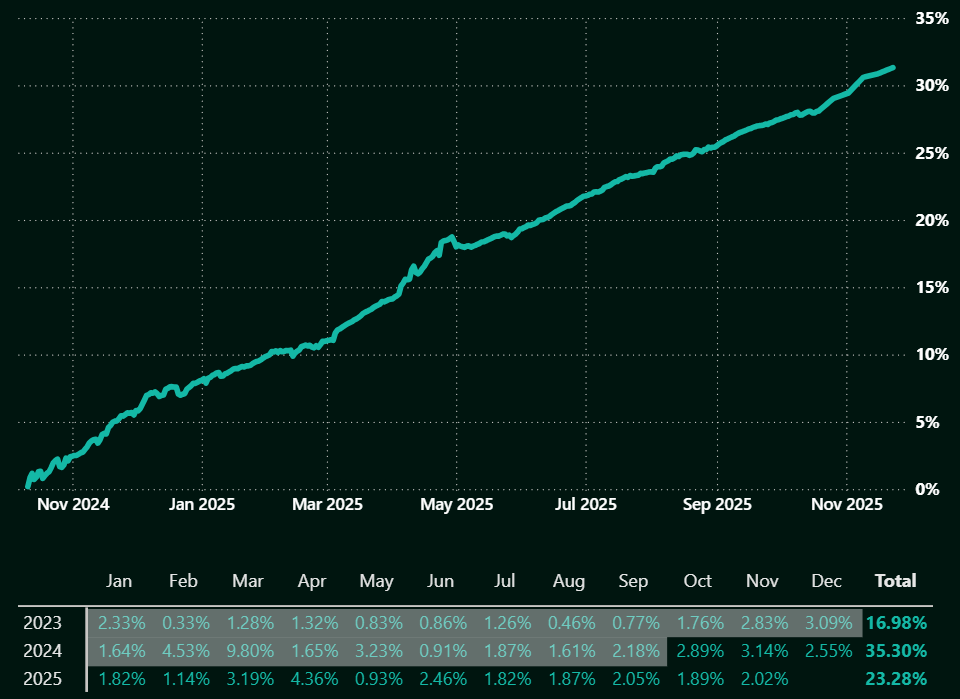This screenshot has width=960, height=699.
Task: Select the Sep 2025 x-axis label
Action: tap(717, 505)
